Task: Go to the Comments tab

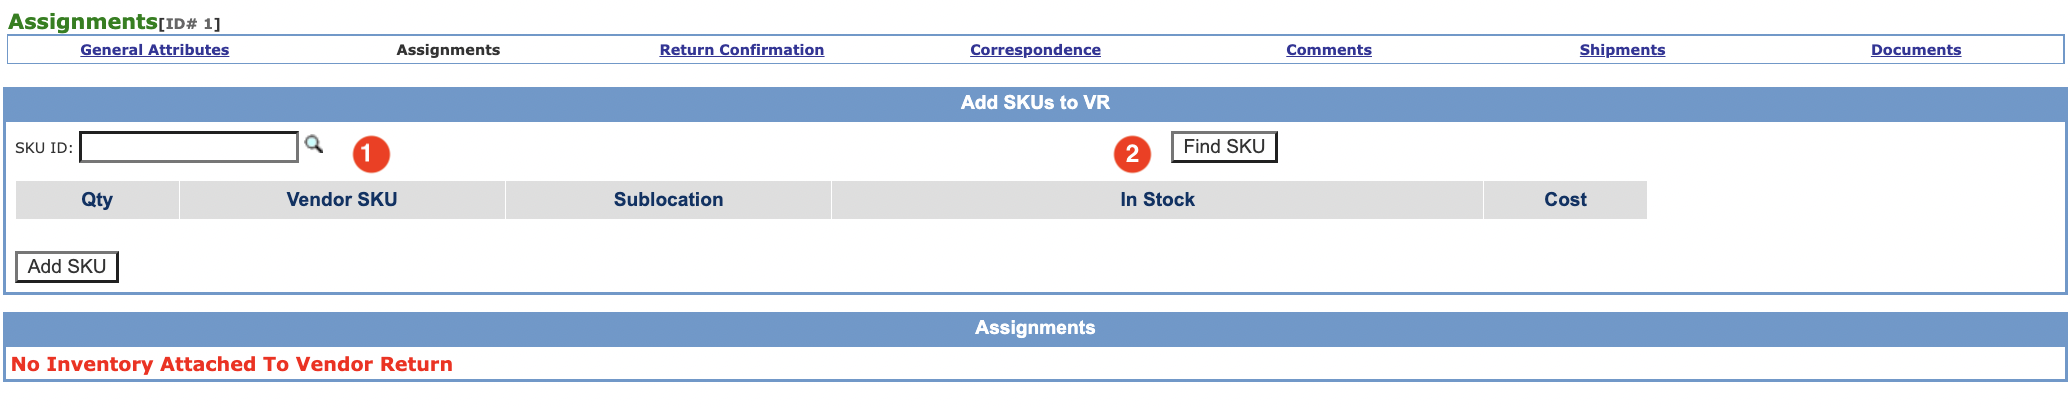Action: tap(1329, 50)
